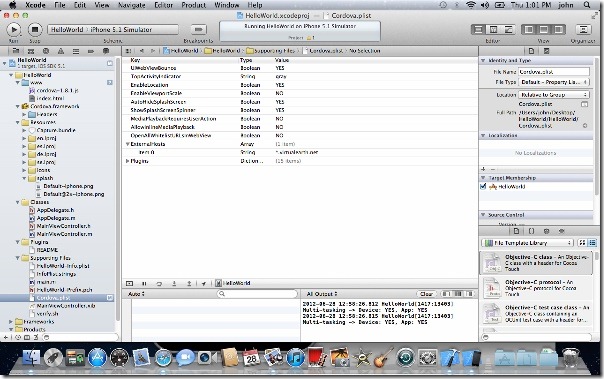The height and width of the screenshot is (379, 604).
Task: Open the Help menu
Action: tap(255, 5)
